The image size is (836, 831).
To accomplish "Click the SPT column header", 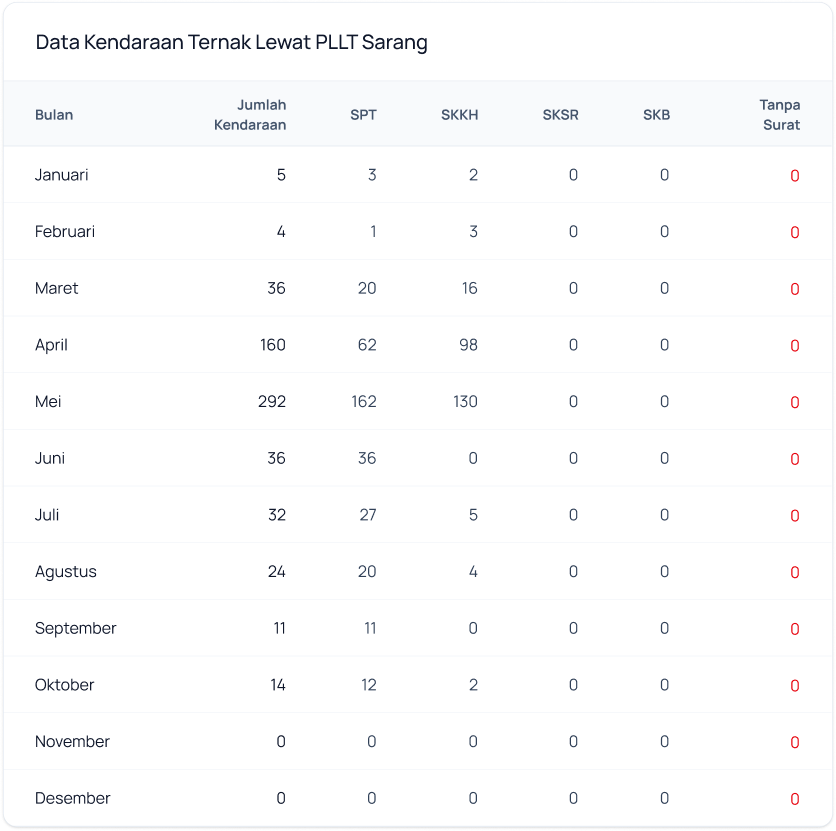I will point(363,114).
